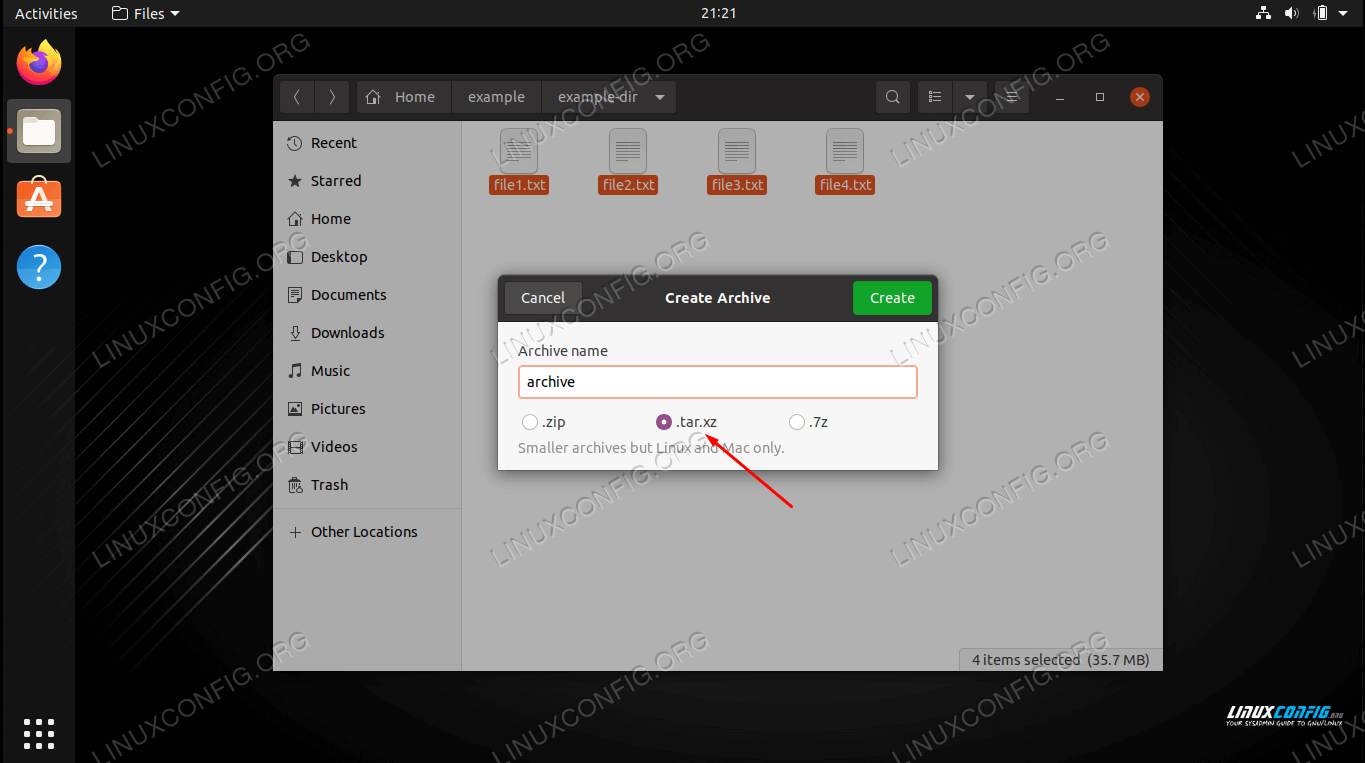Select the .7z format option
This screenshot has height=763, width=1365.
(808, 422)
